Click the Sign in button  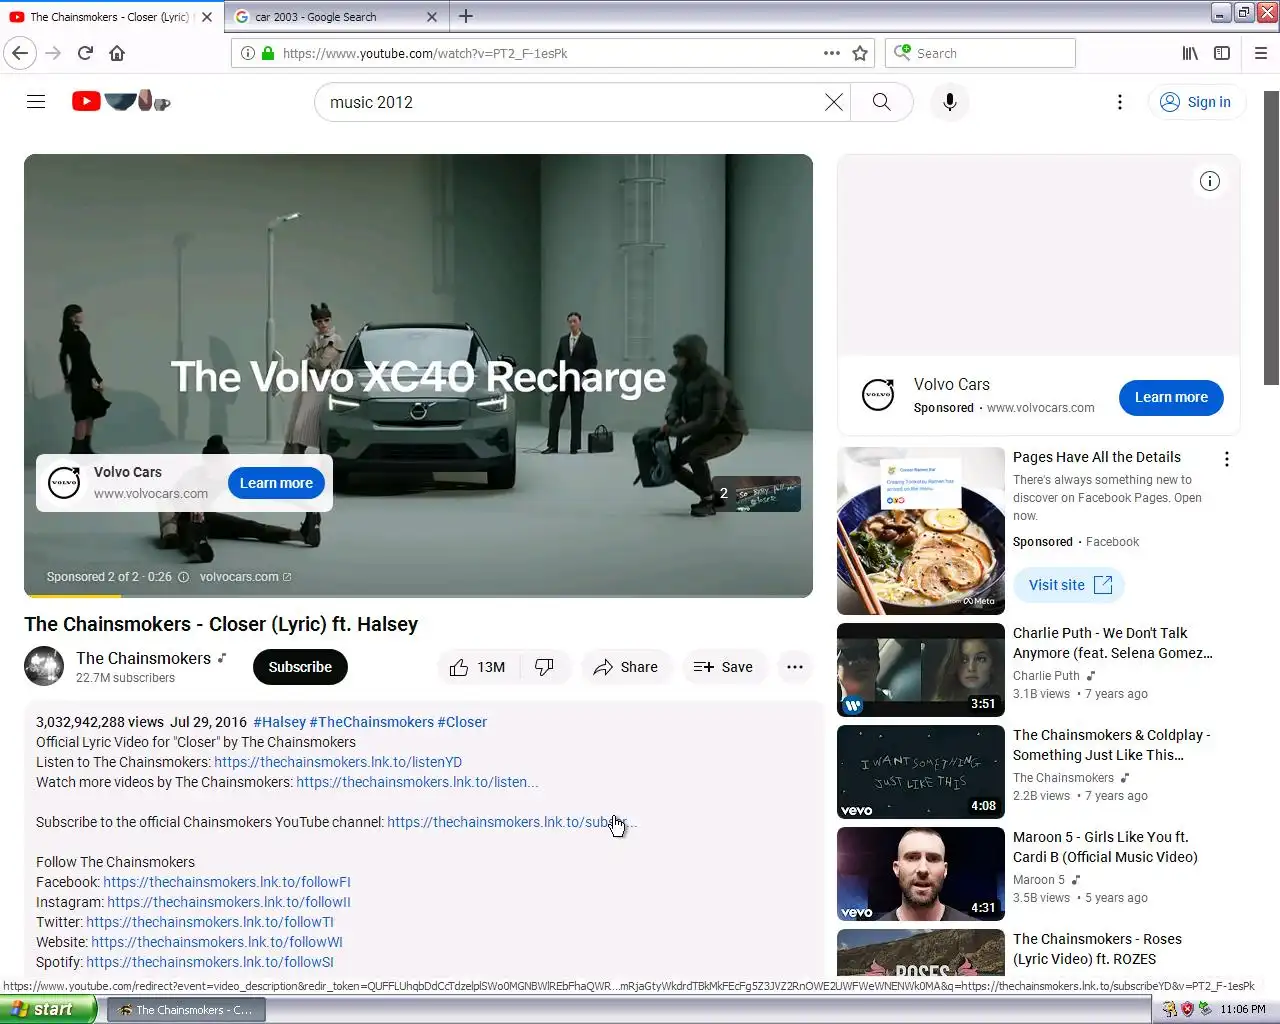[x=1196, y=102]
